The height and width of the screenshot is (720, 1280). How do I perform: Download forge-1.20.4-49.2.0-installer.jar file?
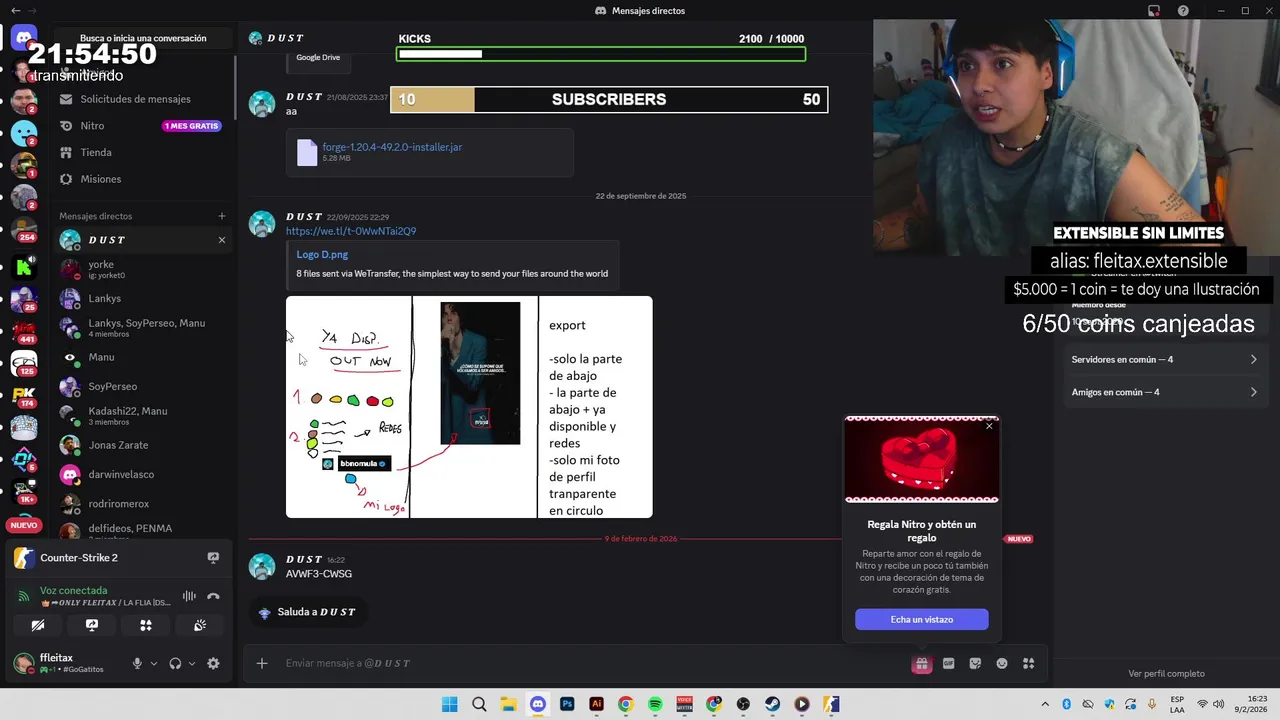point(392,147)
